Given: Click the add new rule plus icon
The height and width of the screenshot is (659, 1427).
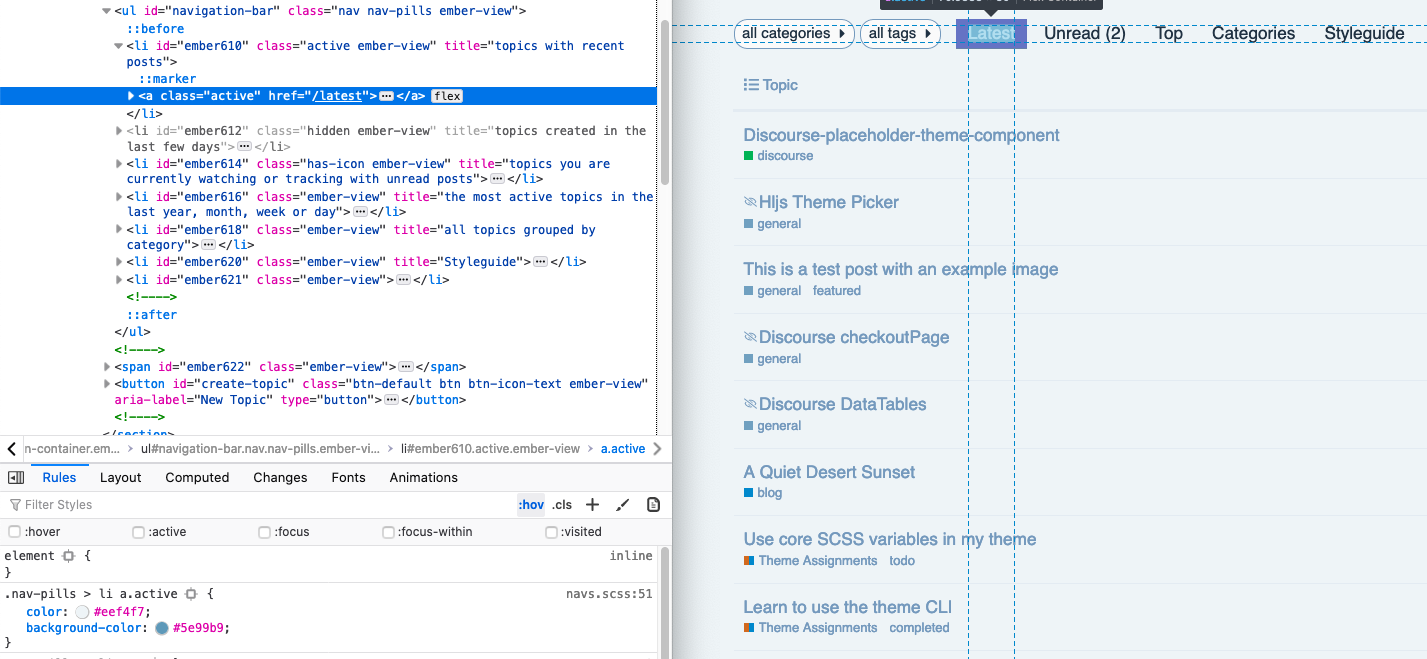Looking at the screenshot, I should point(592,505).
